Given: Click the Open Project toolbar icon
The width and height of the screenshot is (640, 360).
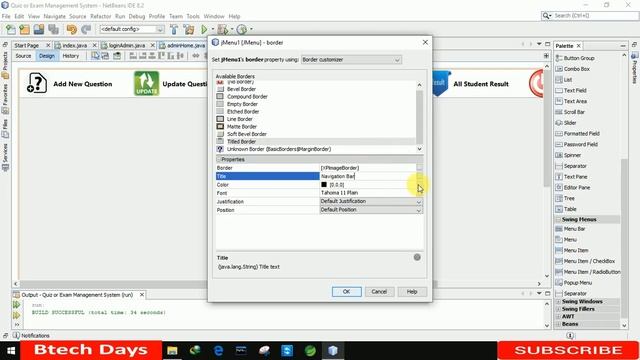Looking at the screenshot, I should [x=39, y=29].
